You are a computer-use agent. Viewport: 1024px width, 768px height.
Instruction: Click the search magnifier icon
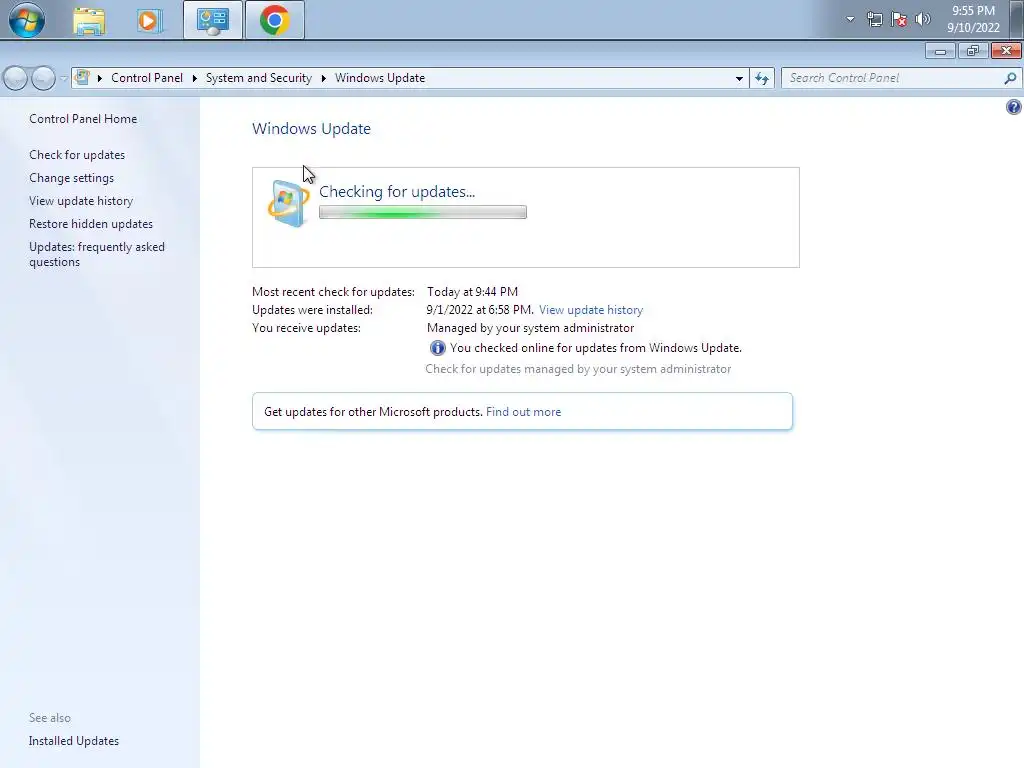[x=1010, y=78]
